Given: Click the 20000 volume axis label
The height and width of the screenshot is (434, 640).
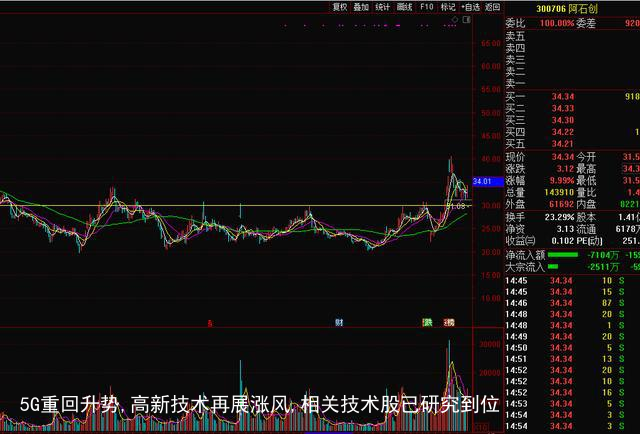Looking at the screenshot, I should click(x=490, y=373).
